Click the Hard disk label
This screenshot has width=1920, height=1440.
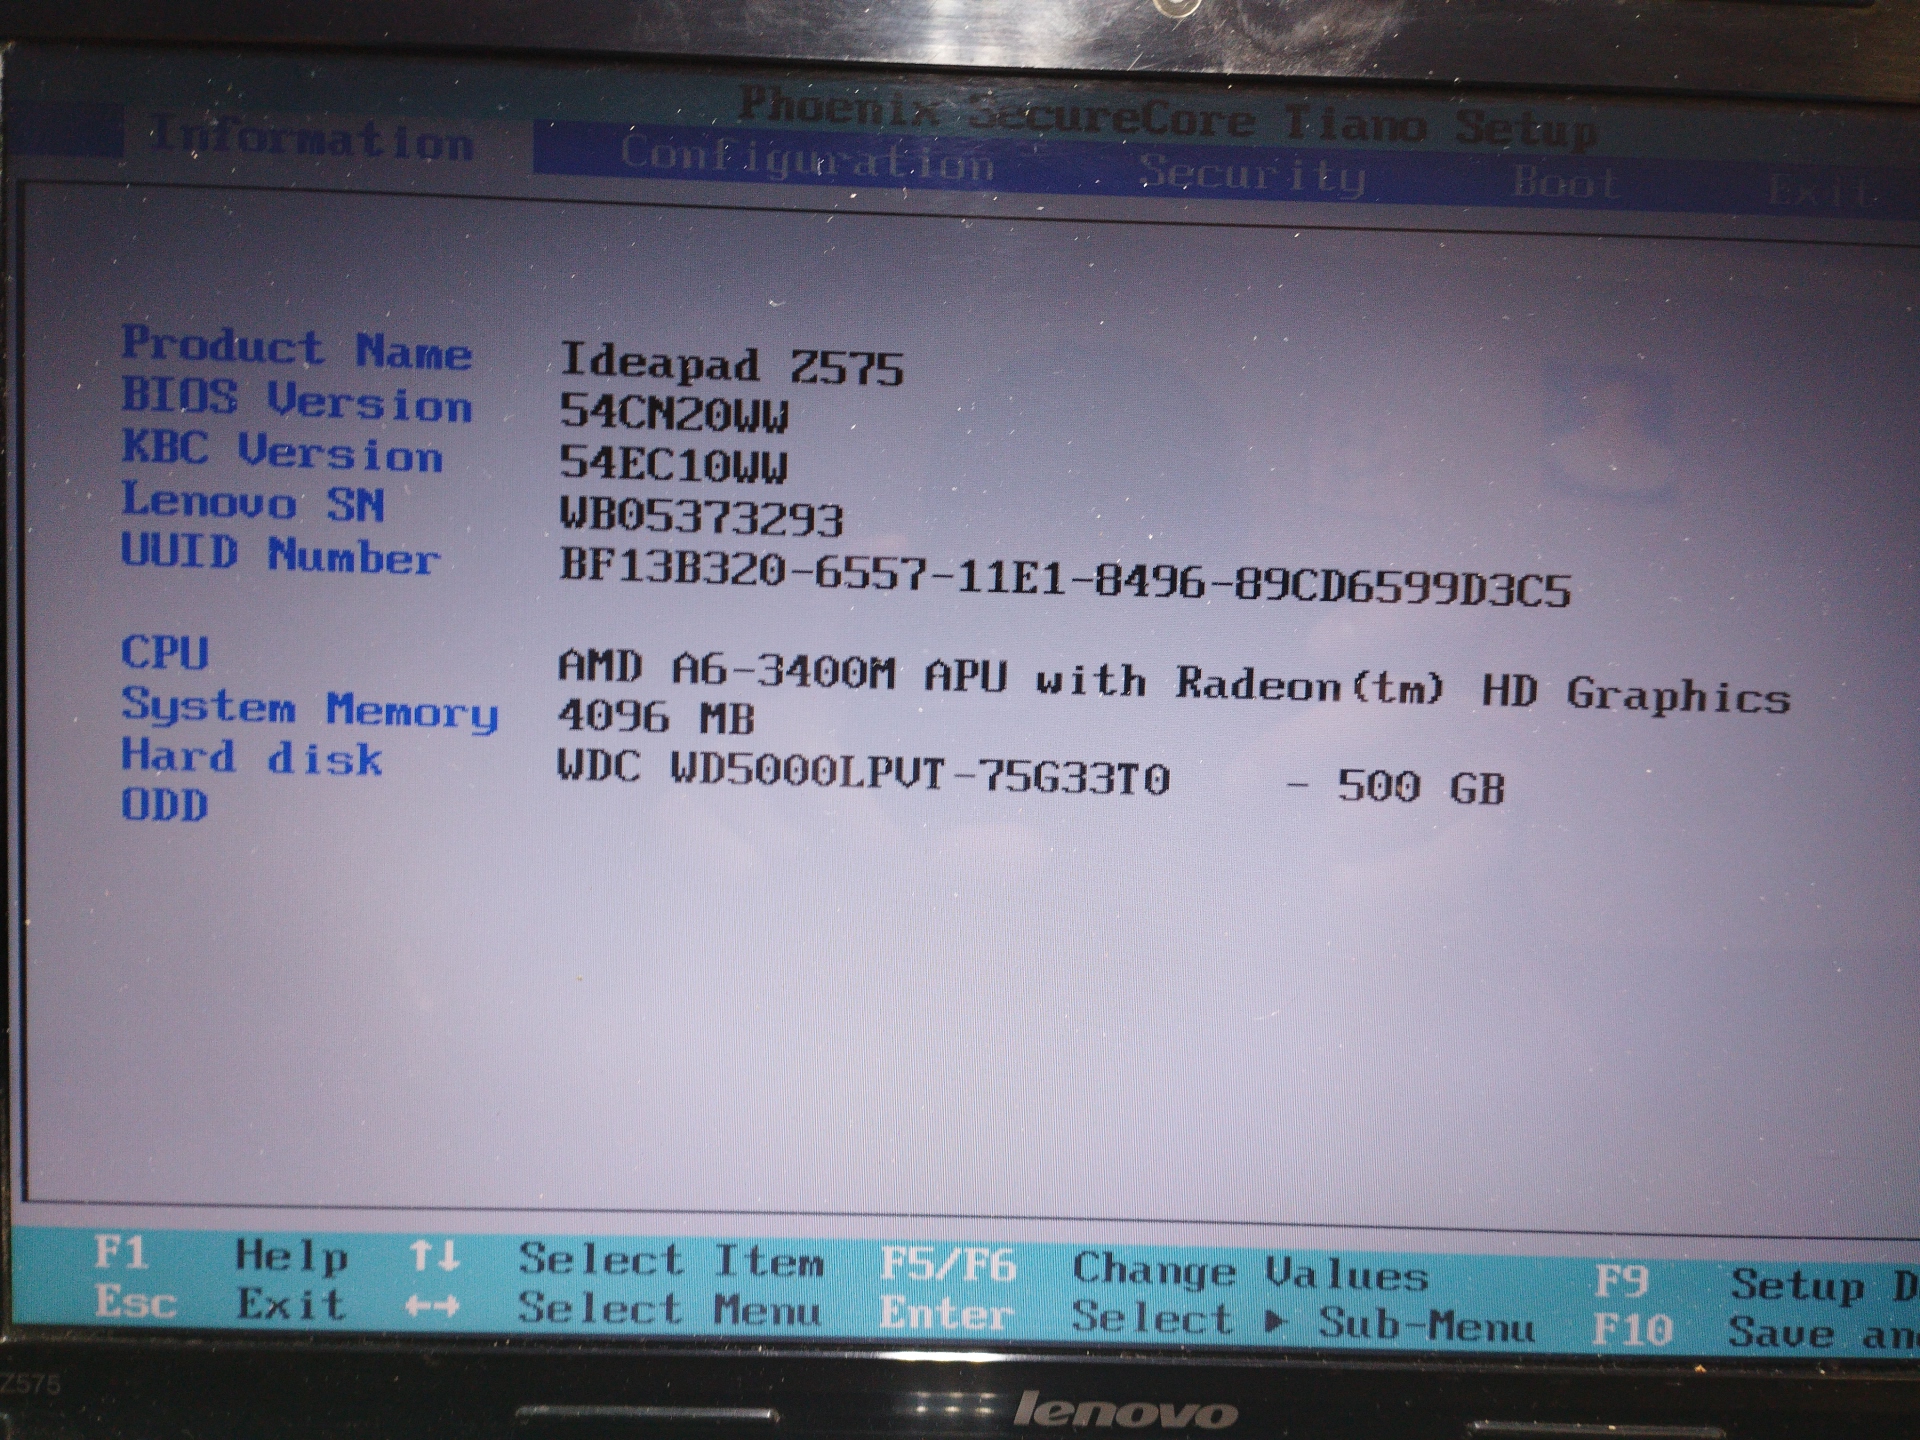[252, 757]
